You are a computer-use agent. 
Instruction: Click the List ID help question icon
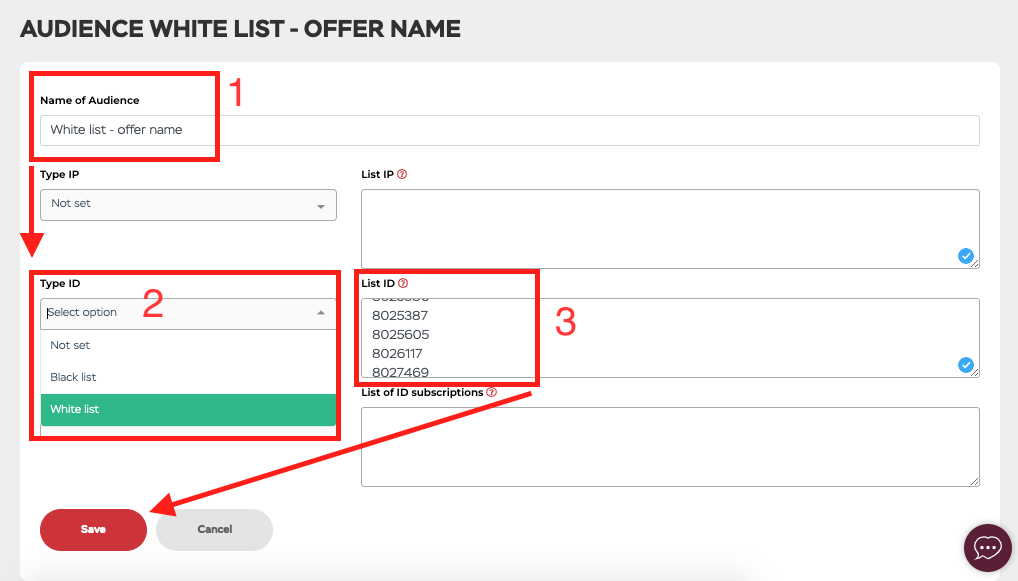(x=403, y=283)
